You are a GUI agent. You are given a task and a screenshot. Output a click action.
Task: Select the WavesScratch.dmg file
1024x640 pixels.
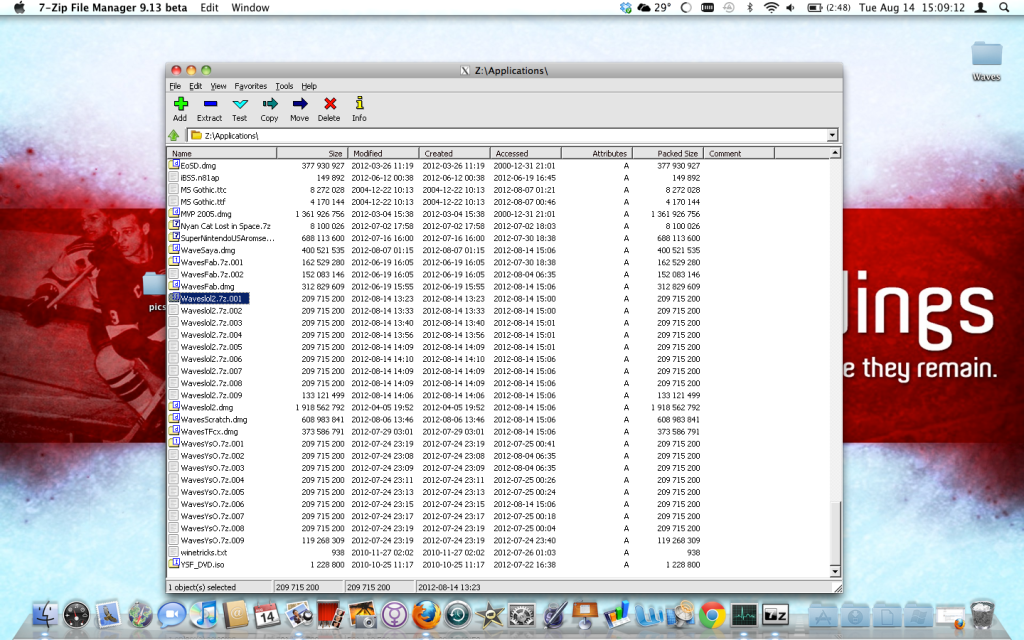[214, 419]
